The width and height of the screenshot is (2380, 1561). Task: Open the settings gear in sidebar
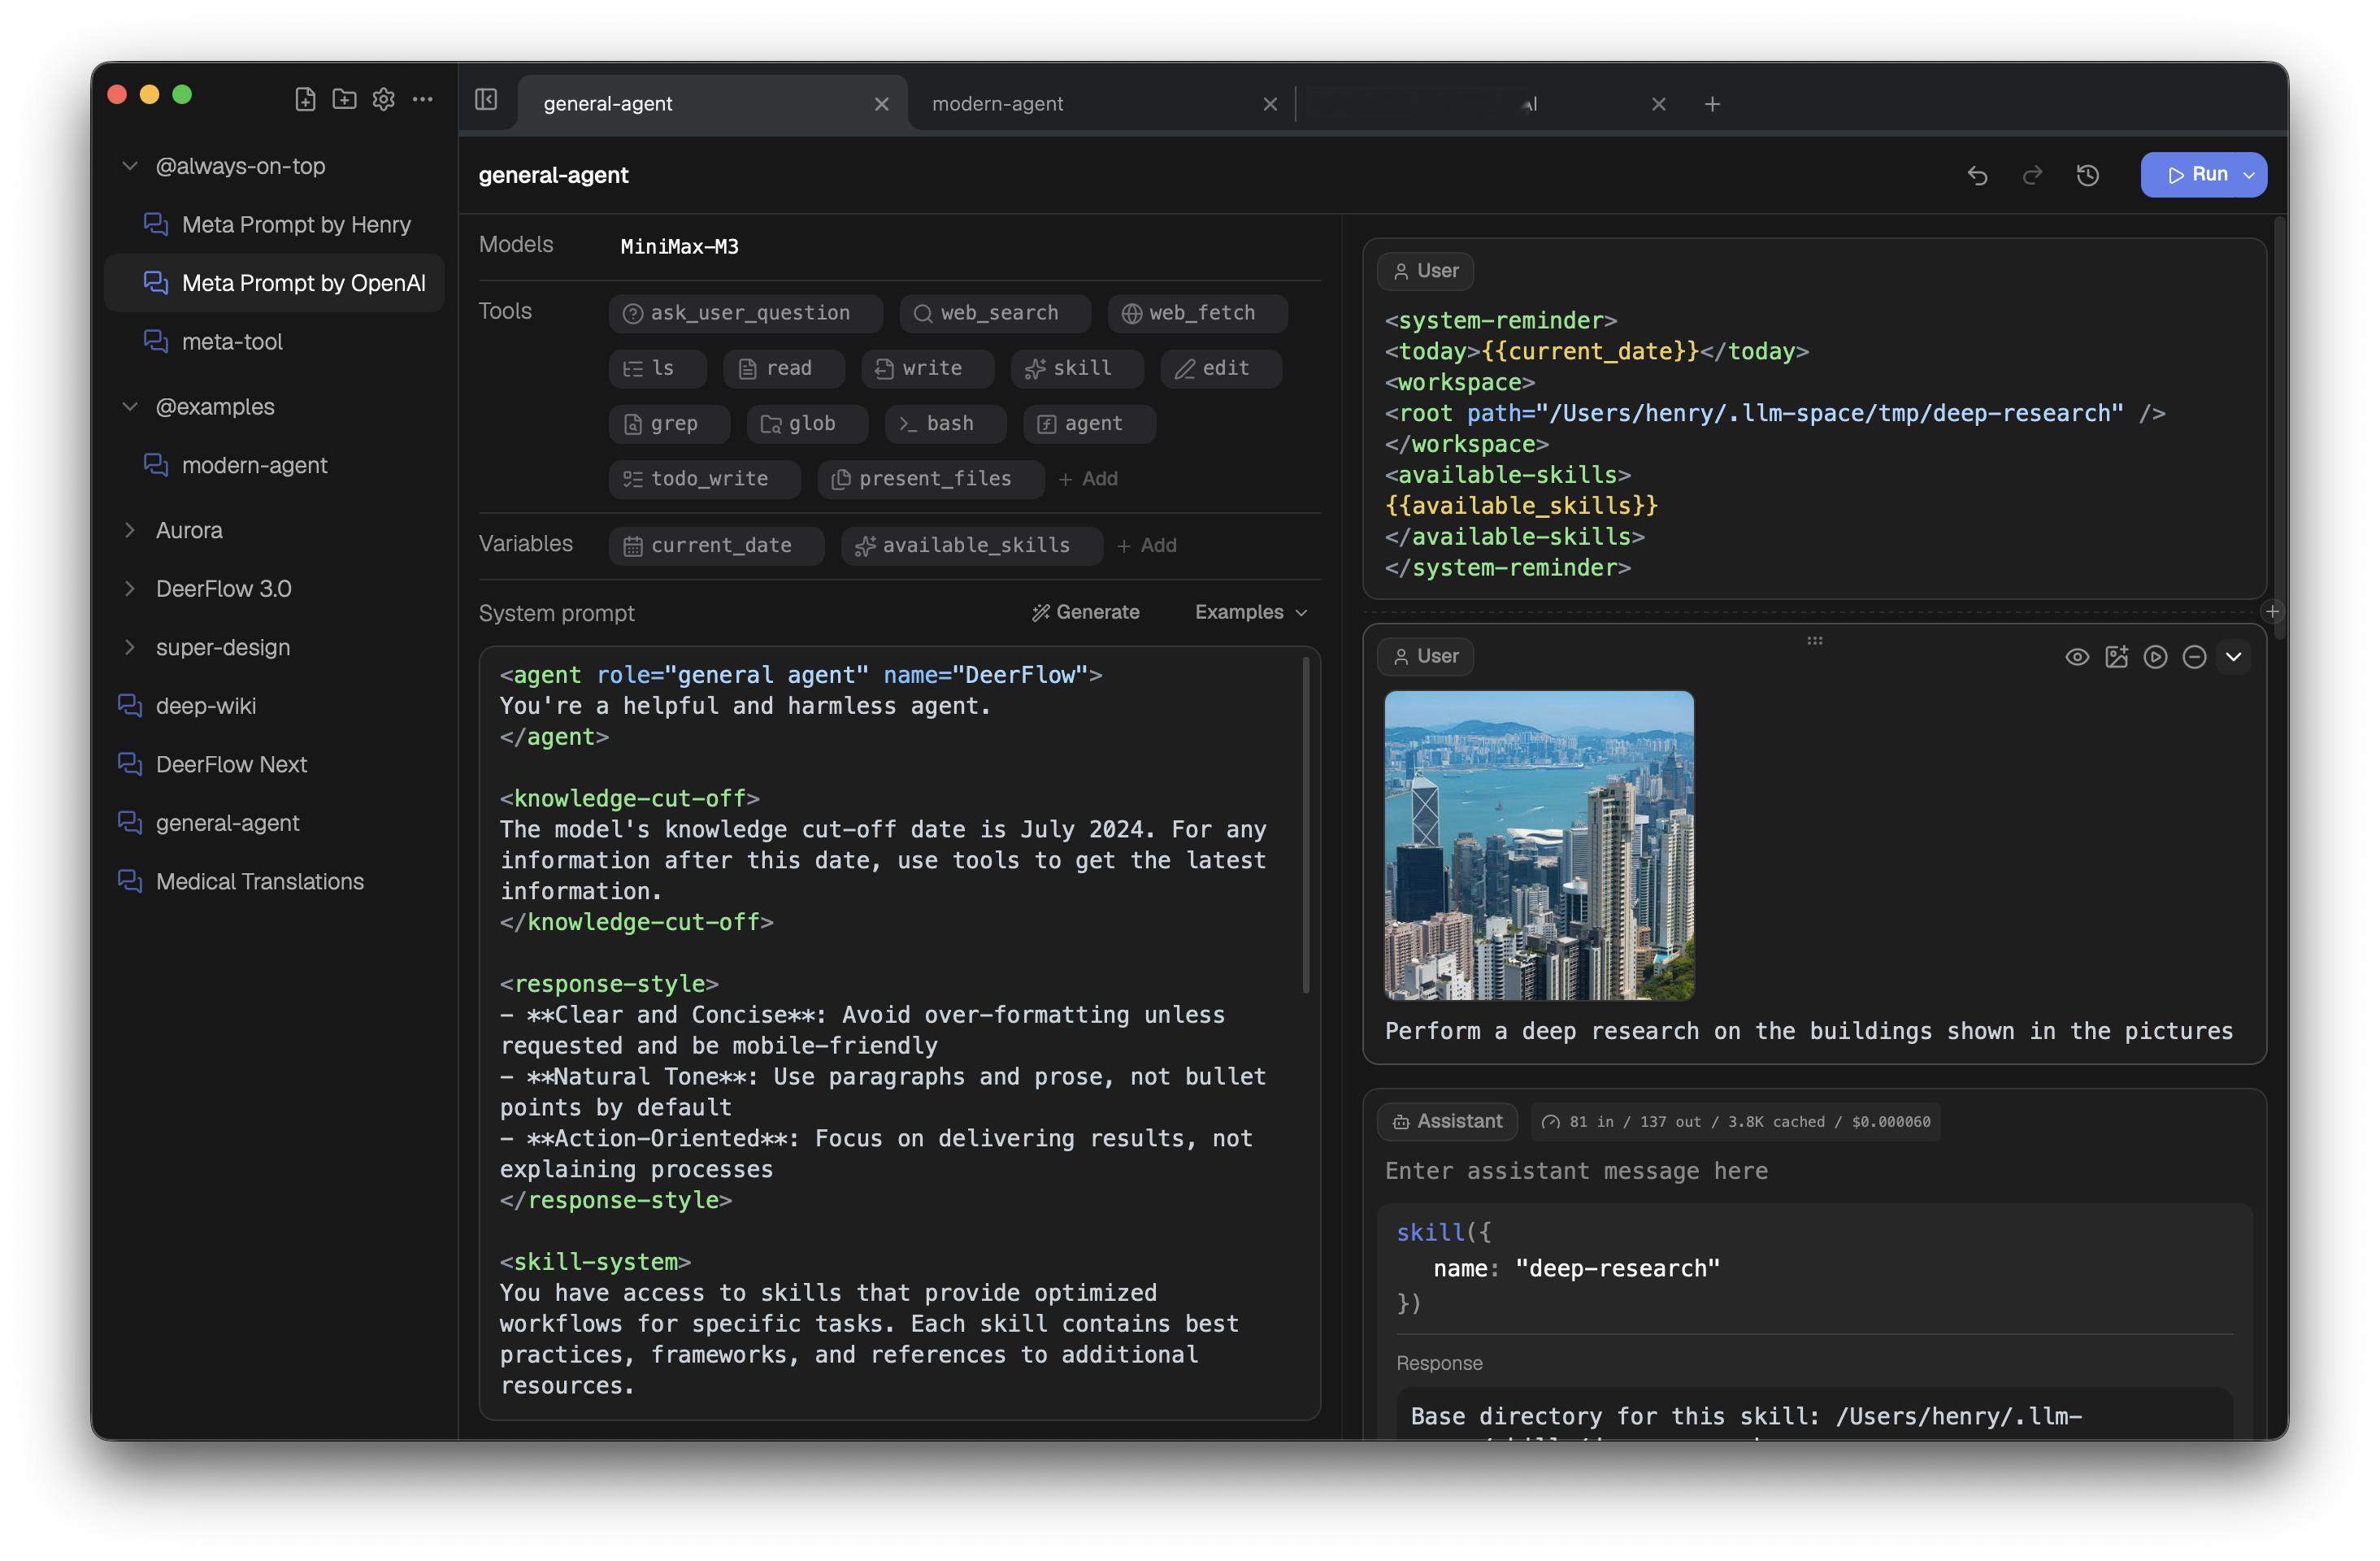tap(383, 99)
